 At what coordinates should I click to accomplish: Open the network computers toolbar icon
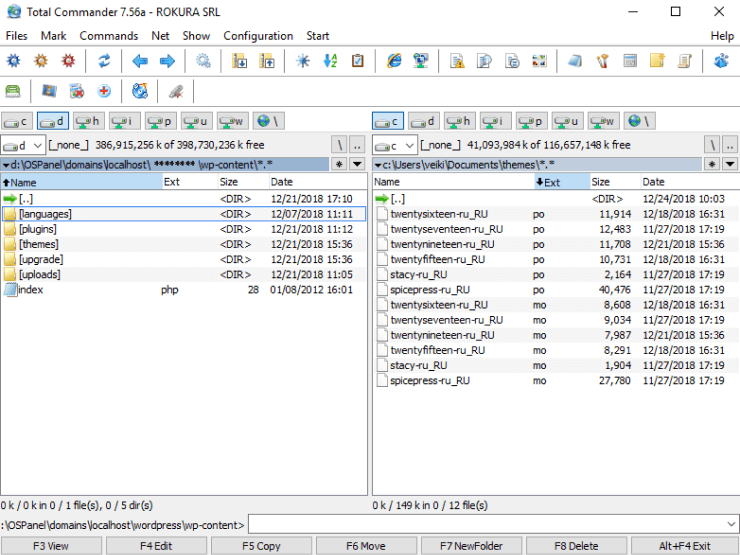click(420, 61)
